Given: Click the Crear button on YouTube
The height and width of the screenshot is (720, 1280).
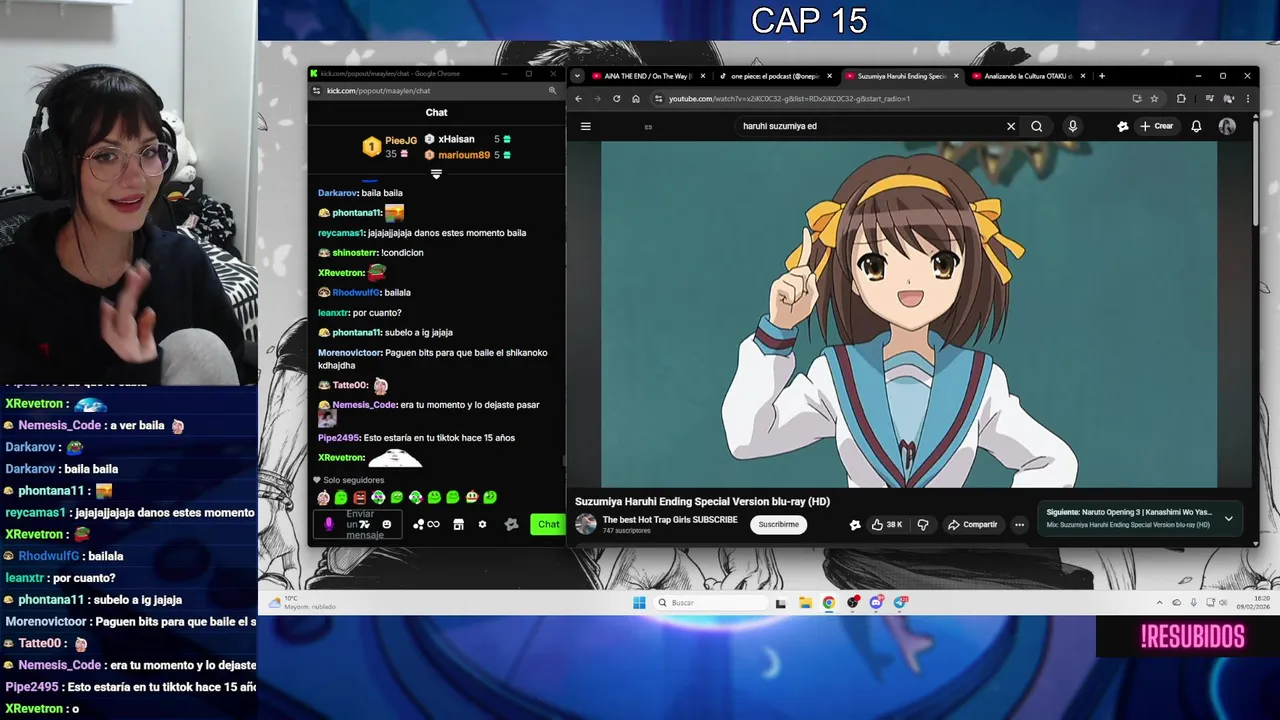Looking at the screenshot, I should [1157, 126].
